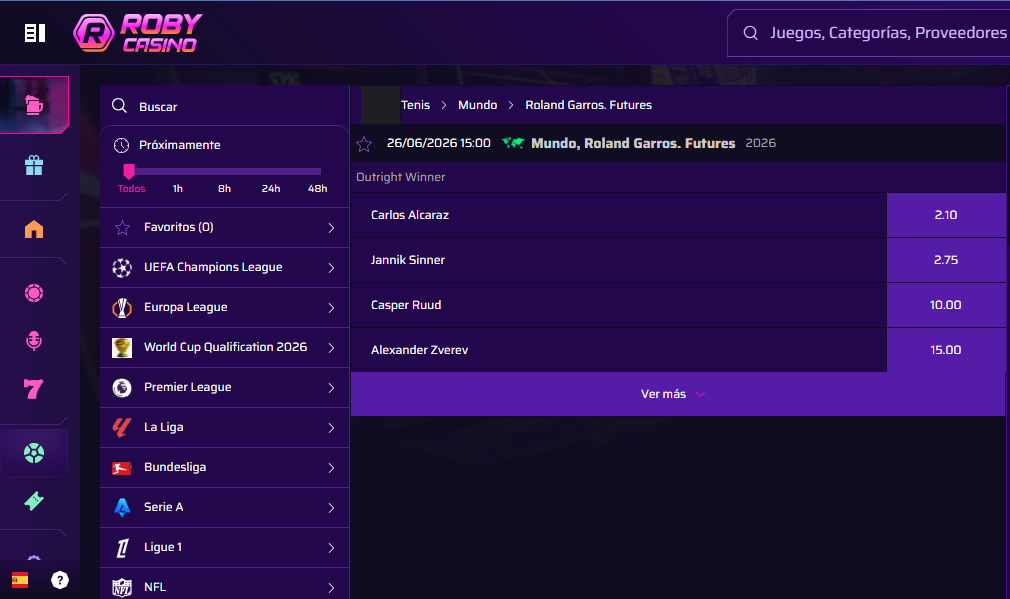Click the Próximamente clock icon
1010x599 pixels.
(x=121, y=146)
